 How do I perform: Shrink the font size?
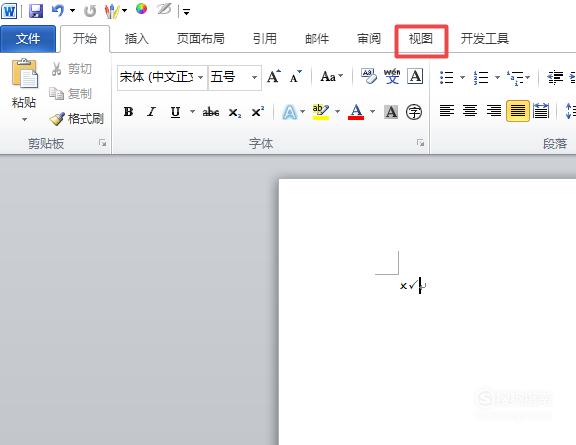coord(296,77)
